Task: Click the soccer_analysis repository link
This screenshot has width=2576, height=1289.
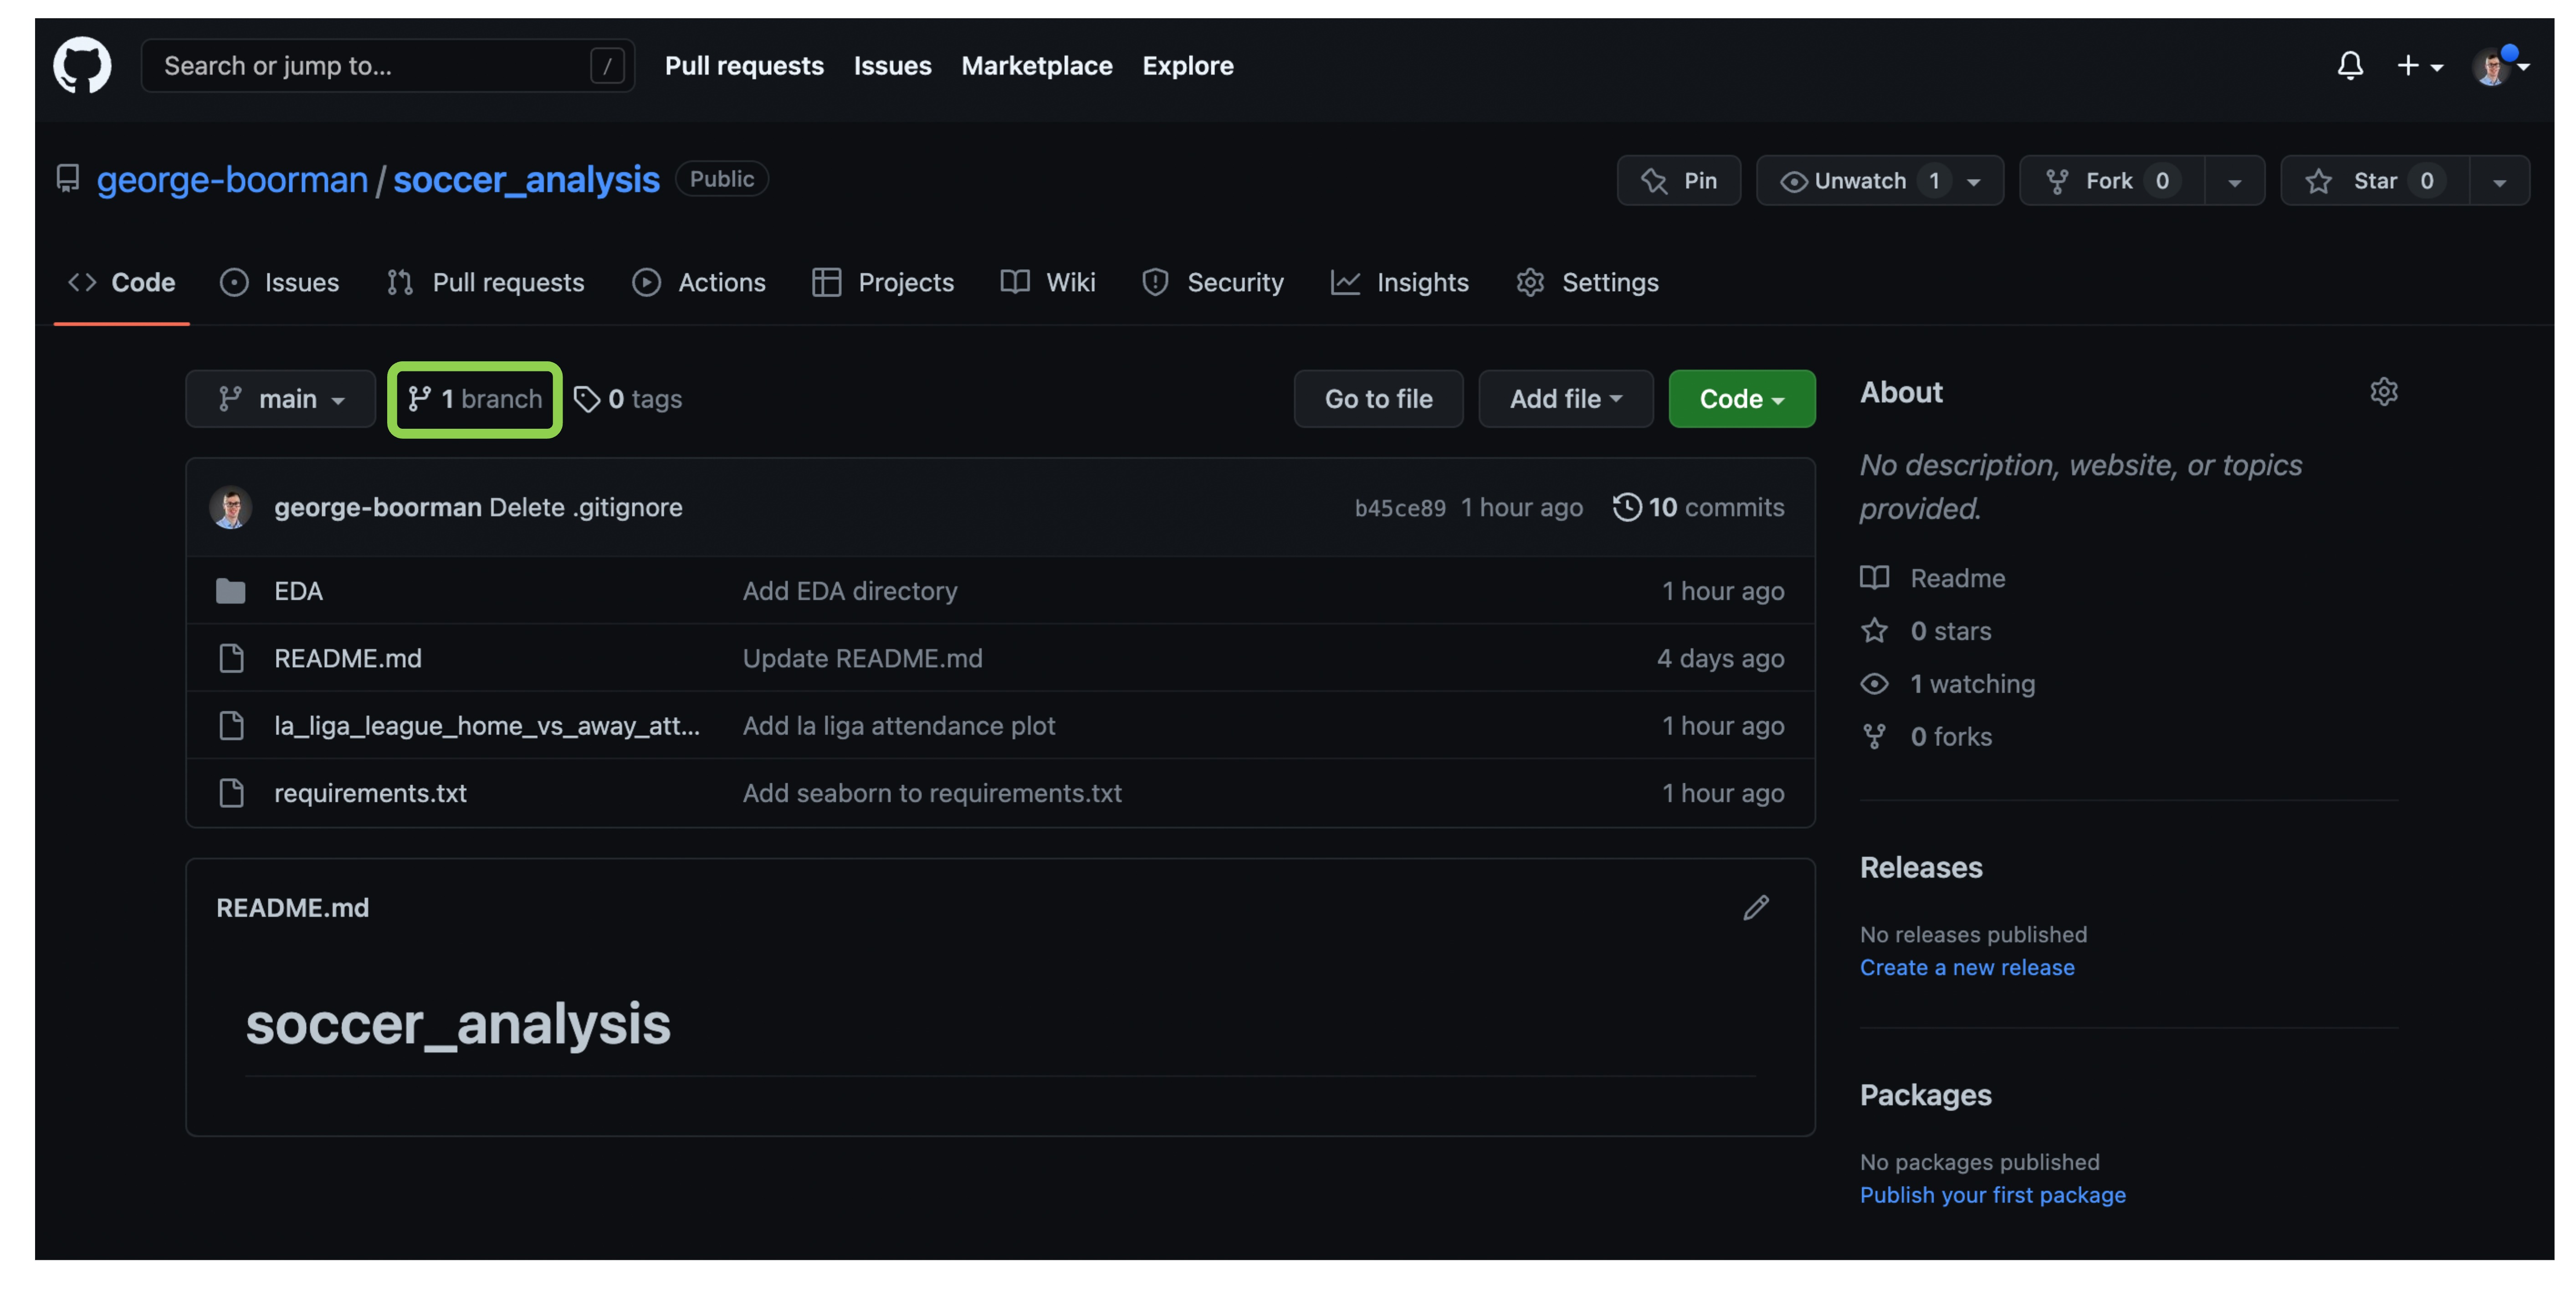Action: (526, 179)
